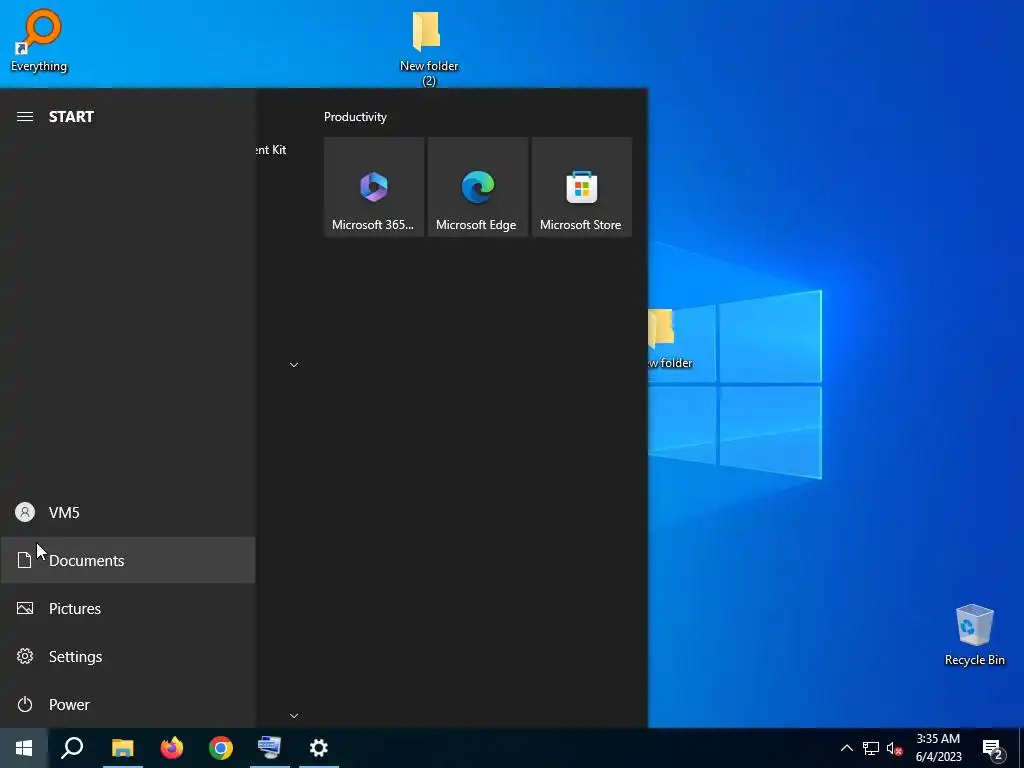Click the VM5 avatar icon
Image resolution: width=1024 pixels, height=768 pixels.
25,513
